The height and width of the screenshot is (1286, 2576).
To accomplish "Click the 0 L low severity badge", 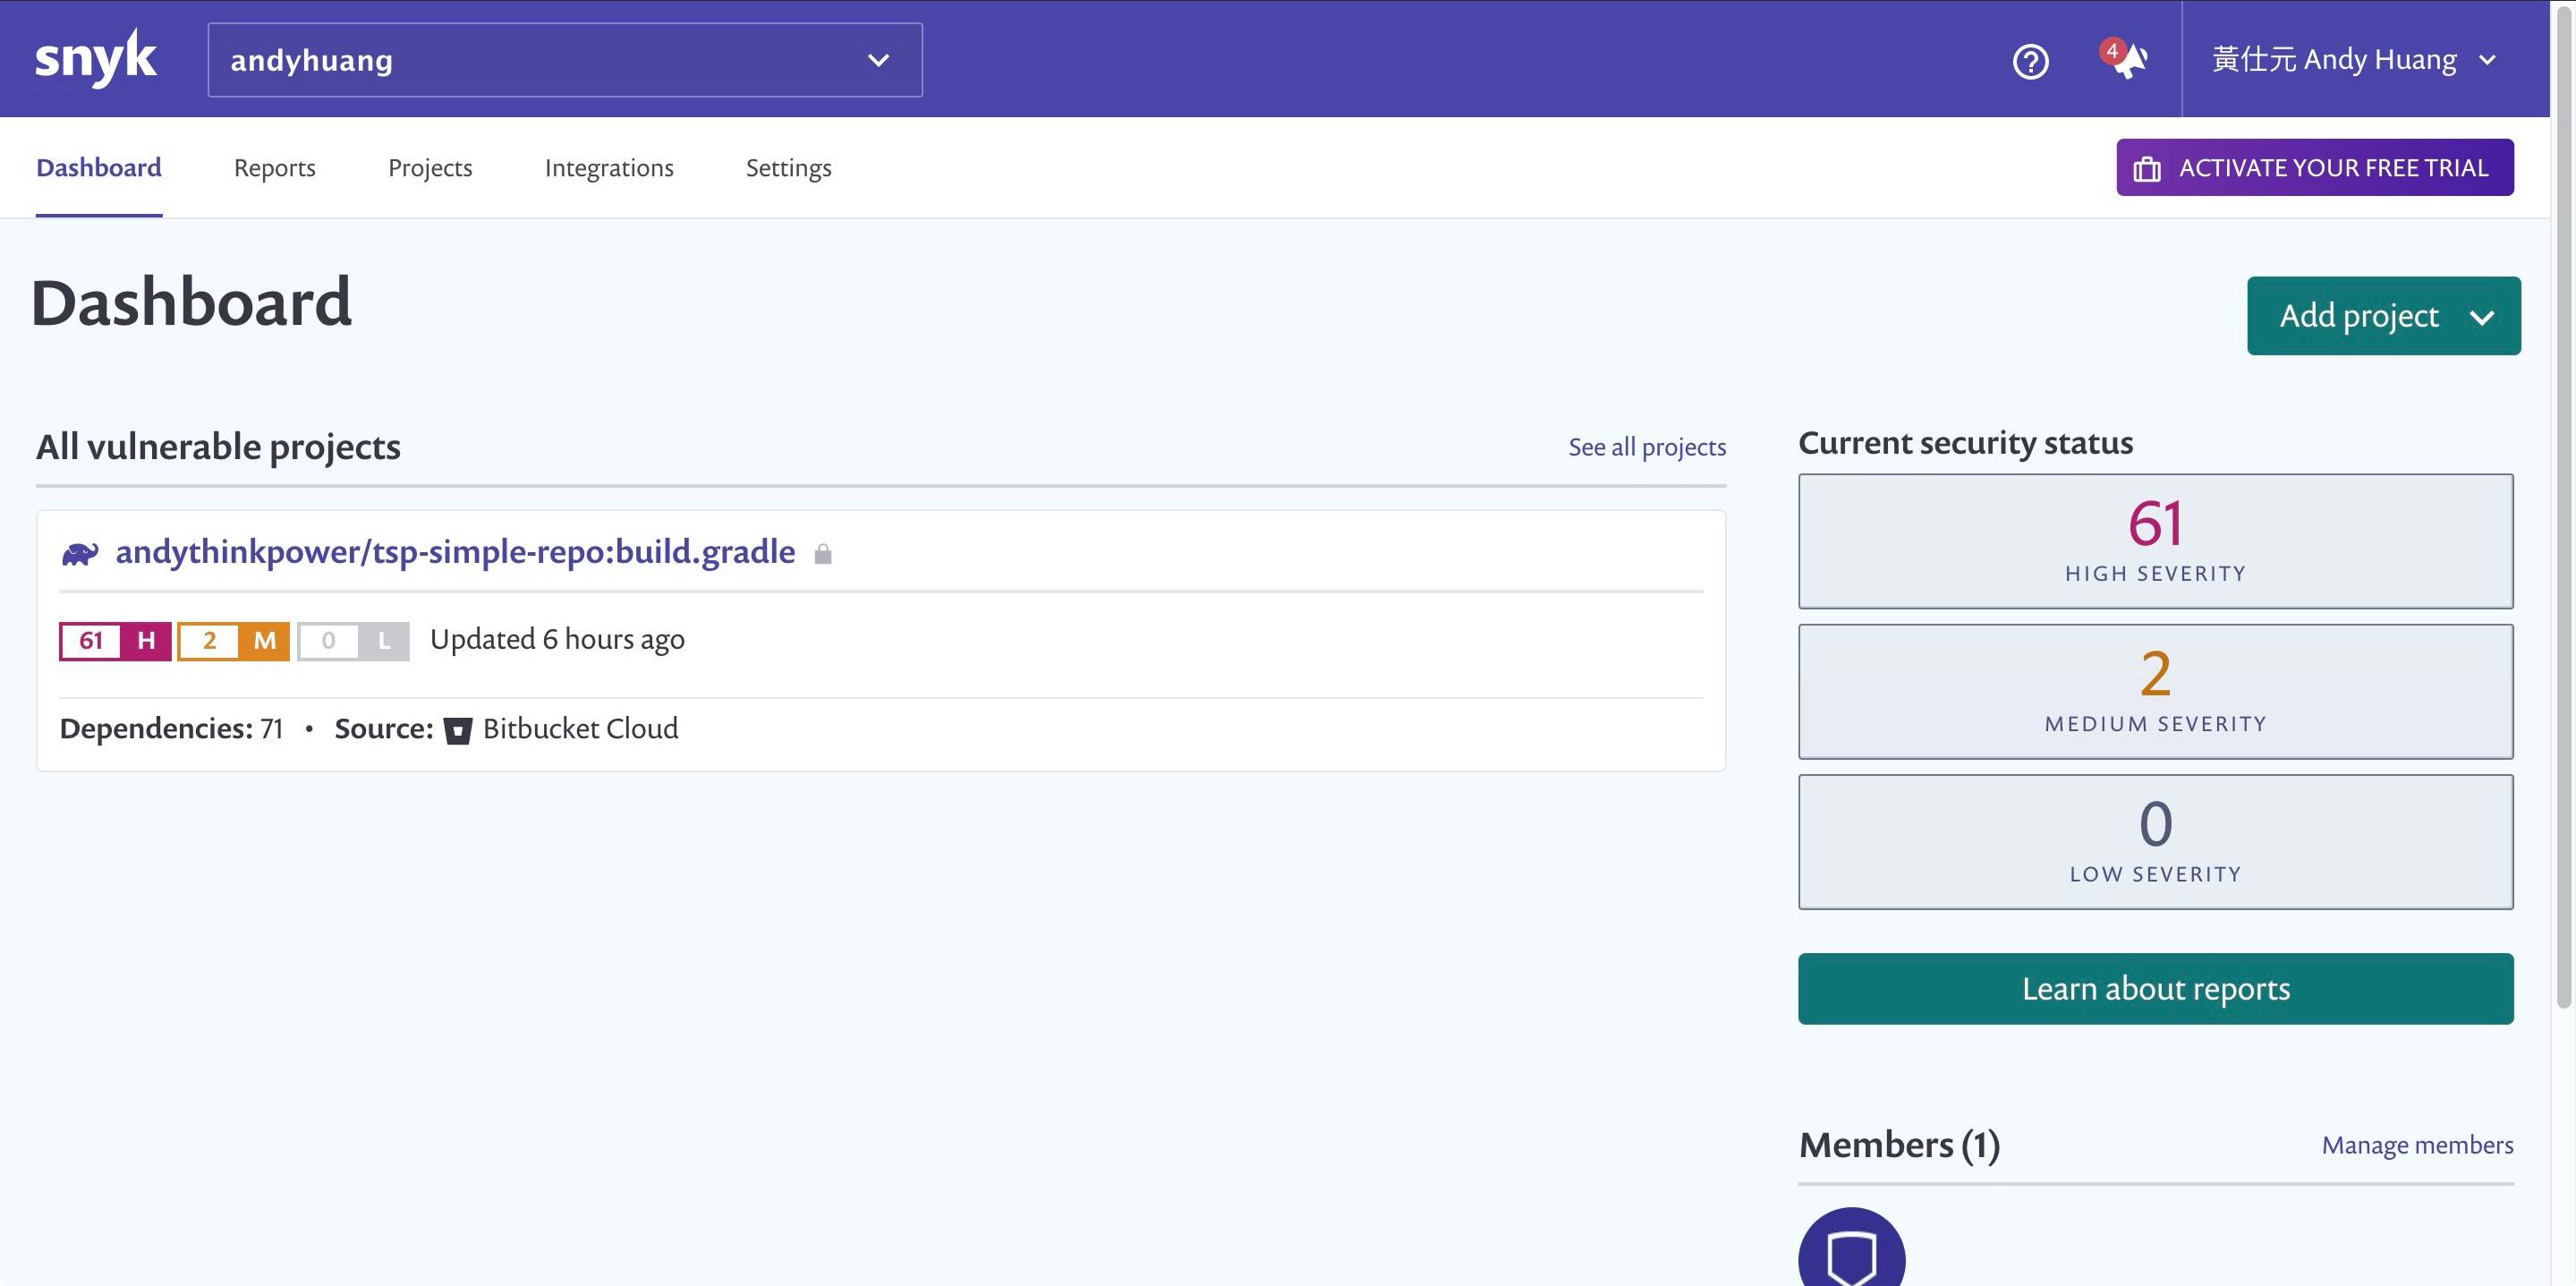I will (x=353, y=641).
